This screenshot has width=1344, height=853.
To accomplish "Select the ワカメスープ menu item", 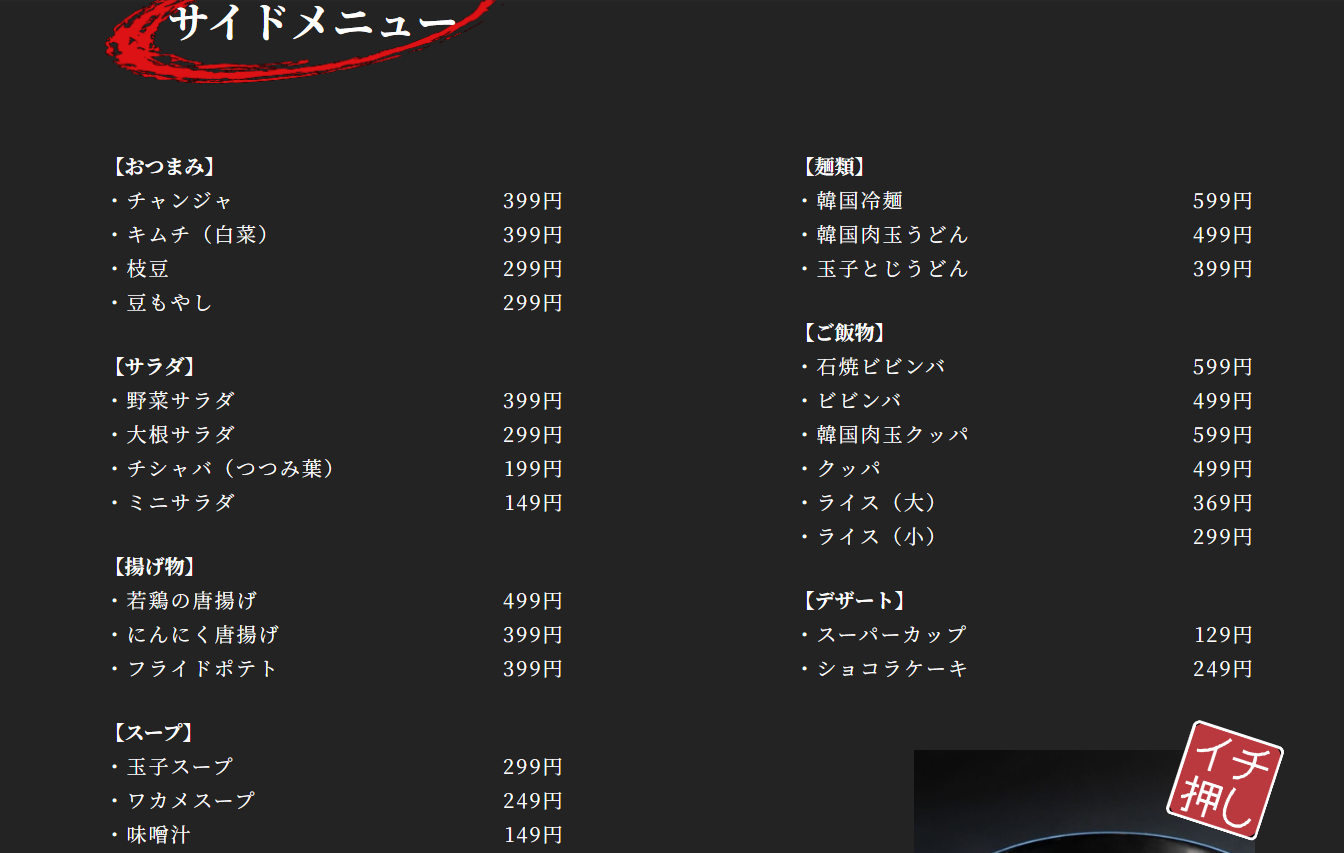I will click(191, 801).
